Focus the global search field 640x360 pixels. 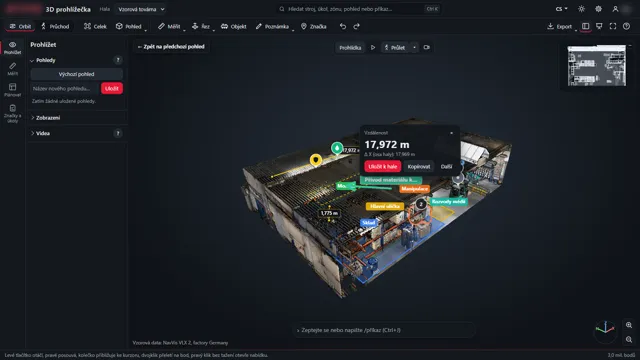(359, 9)
